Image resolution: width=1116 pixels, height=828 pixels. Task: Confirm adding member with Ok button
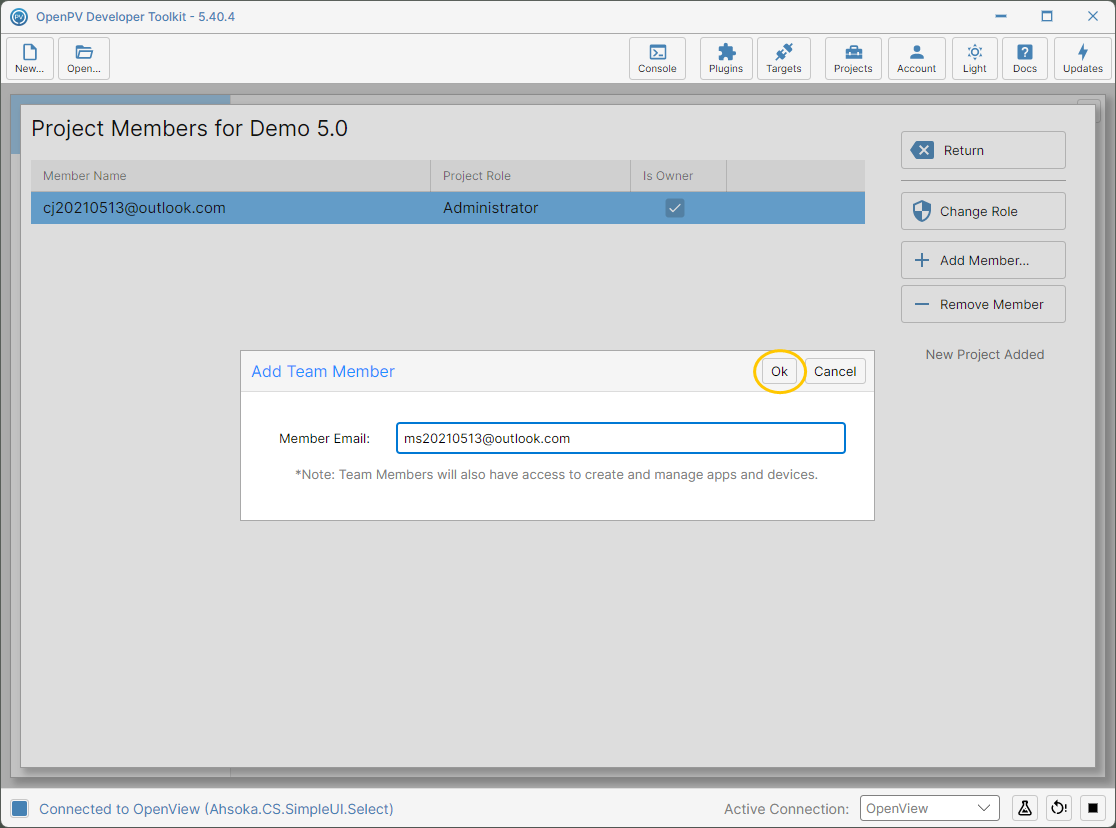click(779, 371)
